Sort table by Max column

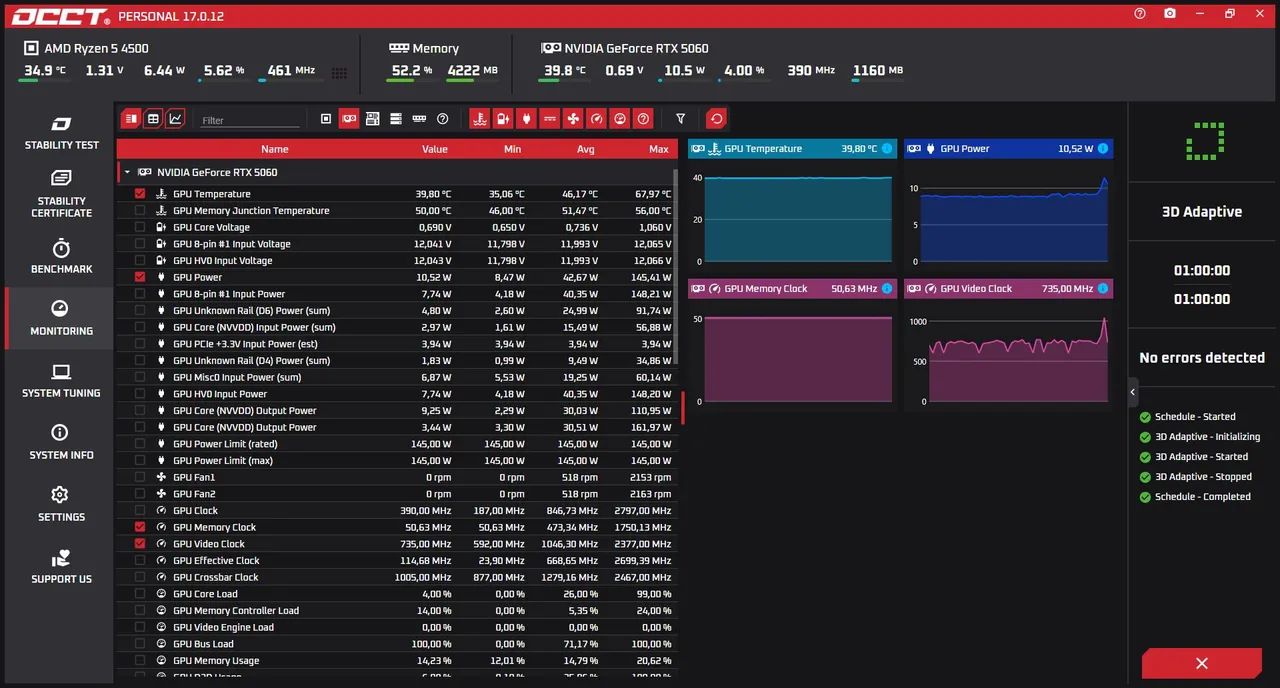(658, 149)
